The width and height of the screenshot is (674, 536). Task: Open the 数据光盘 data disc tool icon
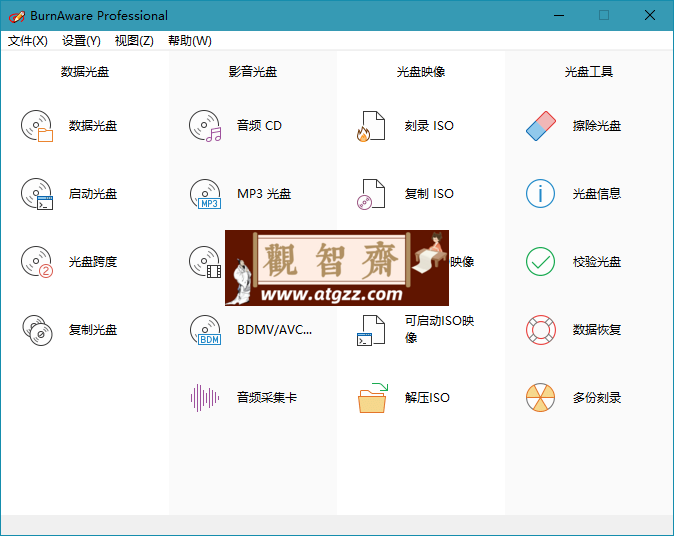(x=37, y=126)
